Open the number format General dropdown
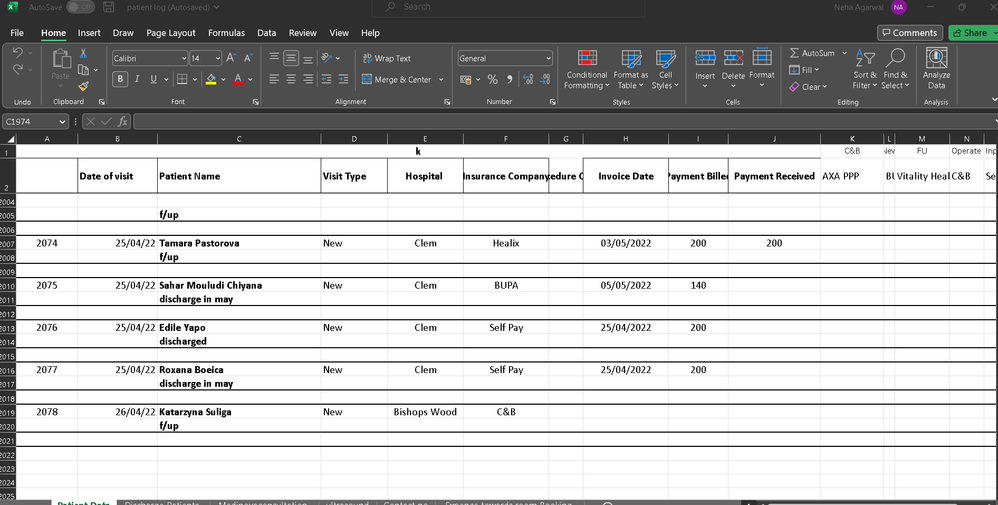The height and width of the screenshot is (505, 998). click(x=549, y=59)
